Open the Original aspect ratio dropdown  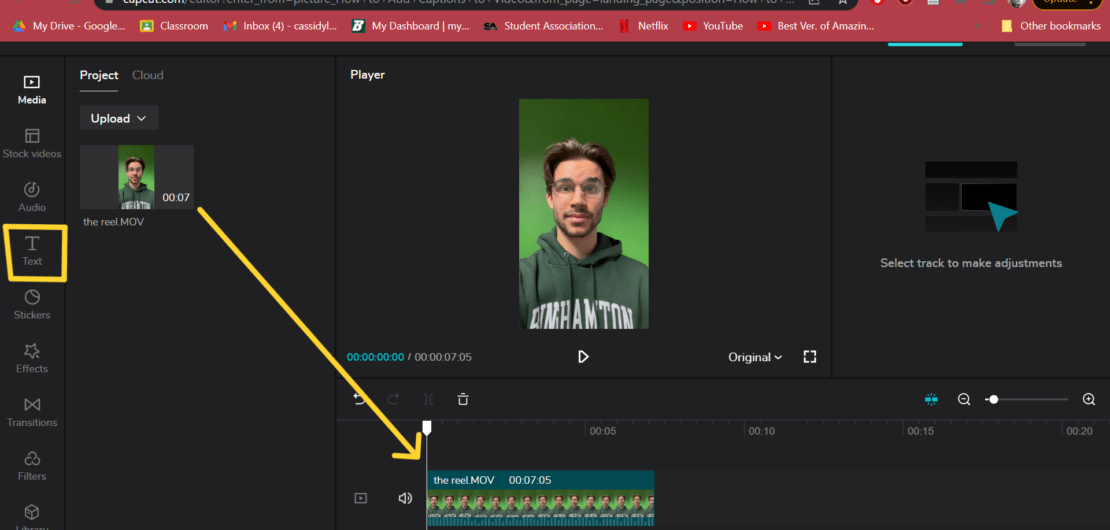755,357
